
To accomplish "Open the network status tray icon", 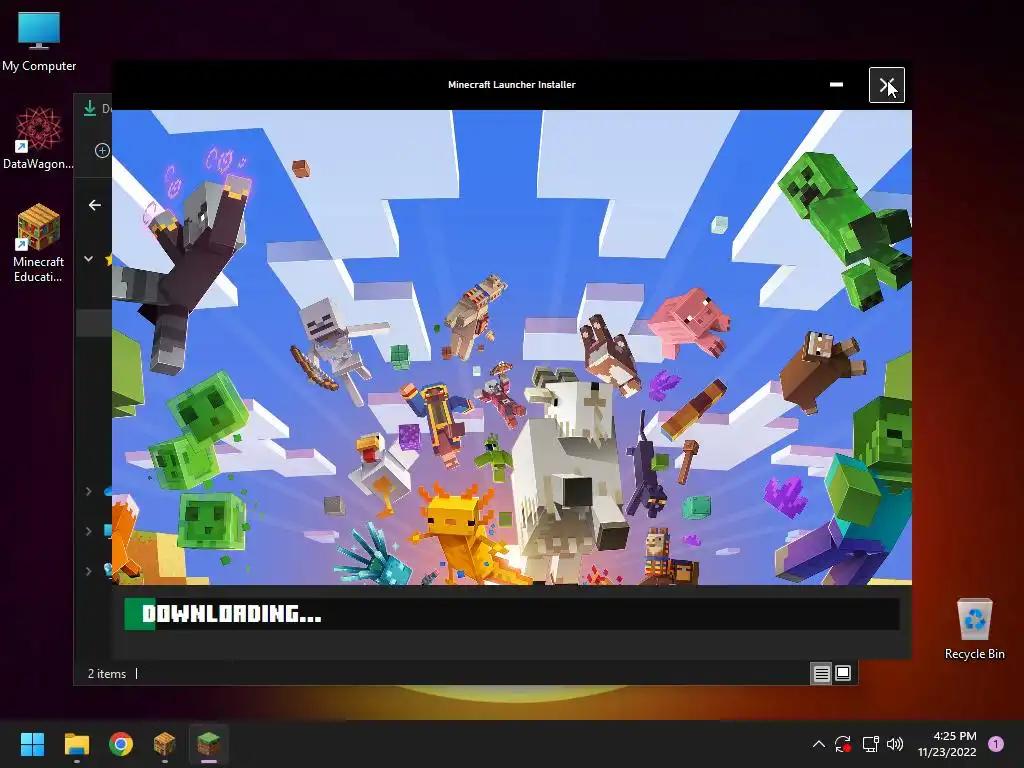I will click(x=870, y=744).
